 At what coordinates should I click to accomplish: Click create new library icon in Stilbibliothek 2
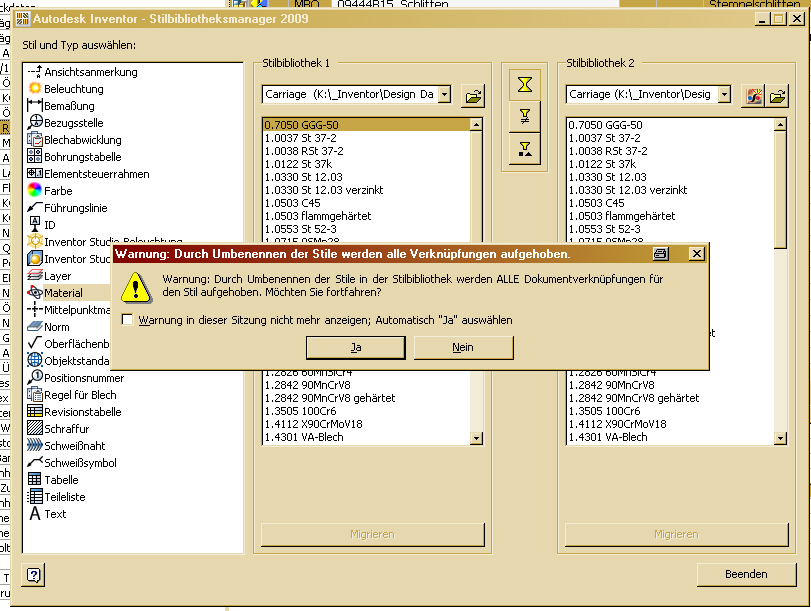(x=754, y=96)
